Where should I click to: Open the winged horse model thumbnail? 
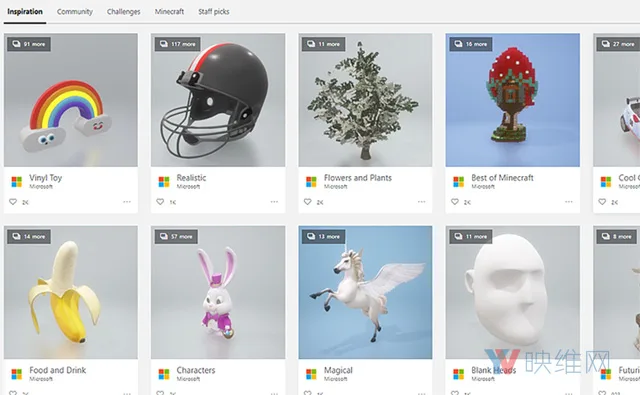pos(365,293)
